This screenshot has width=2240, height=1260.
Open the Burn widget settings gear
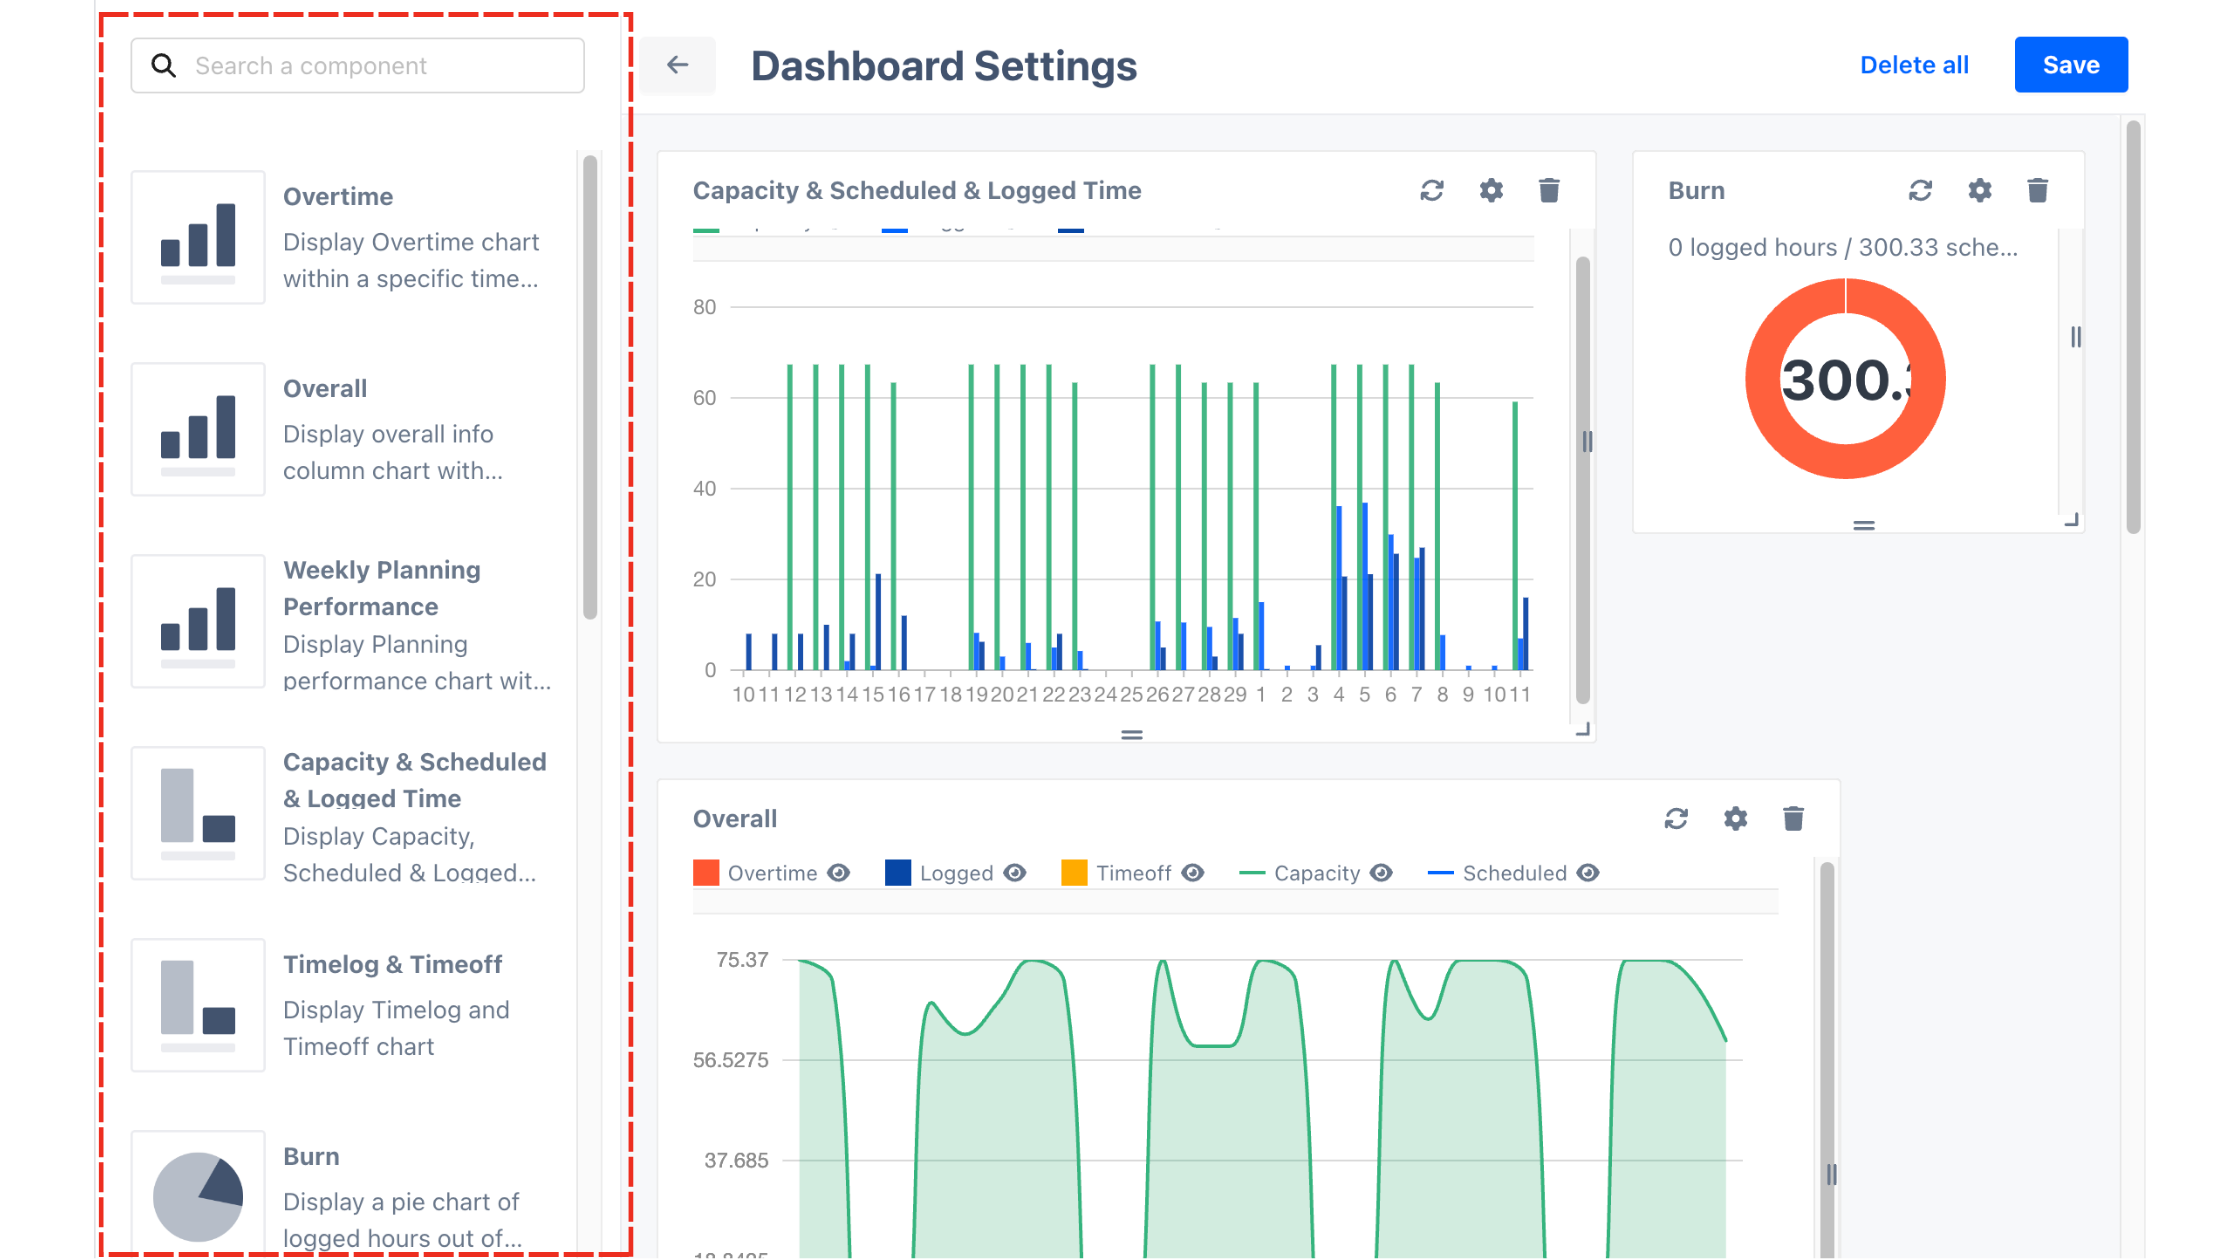tap(1979, 190)
